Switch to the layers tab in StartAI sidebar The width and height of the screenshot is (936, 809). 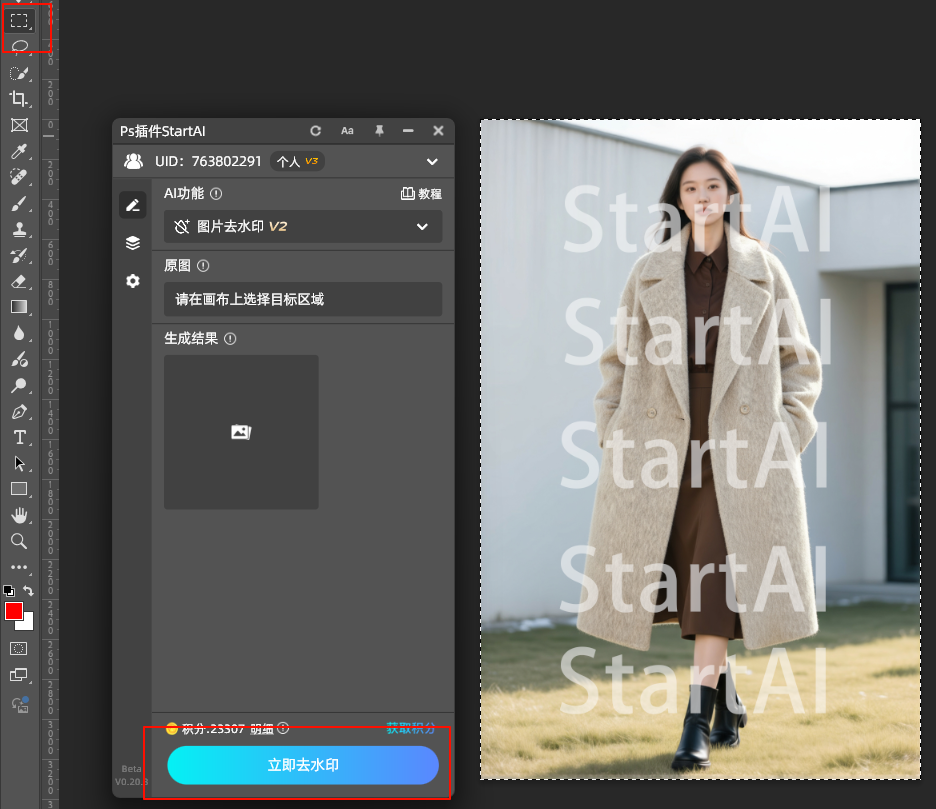tap(133, 243)
